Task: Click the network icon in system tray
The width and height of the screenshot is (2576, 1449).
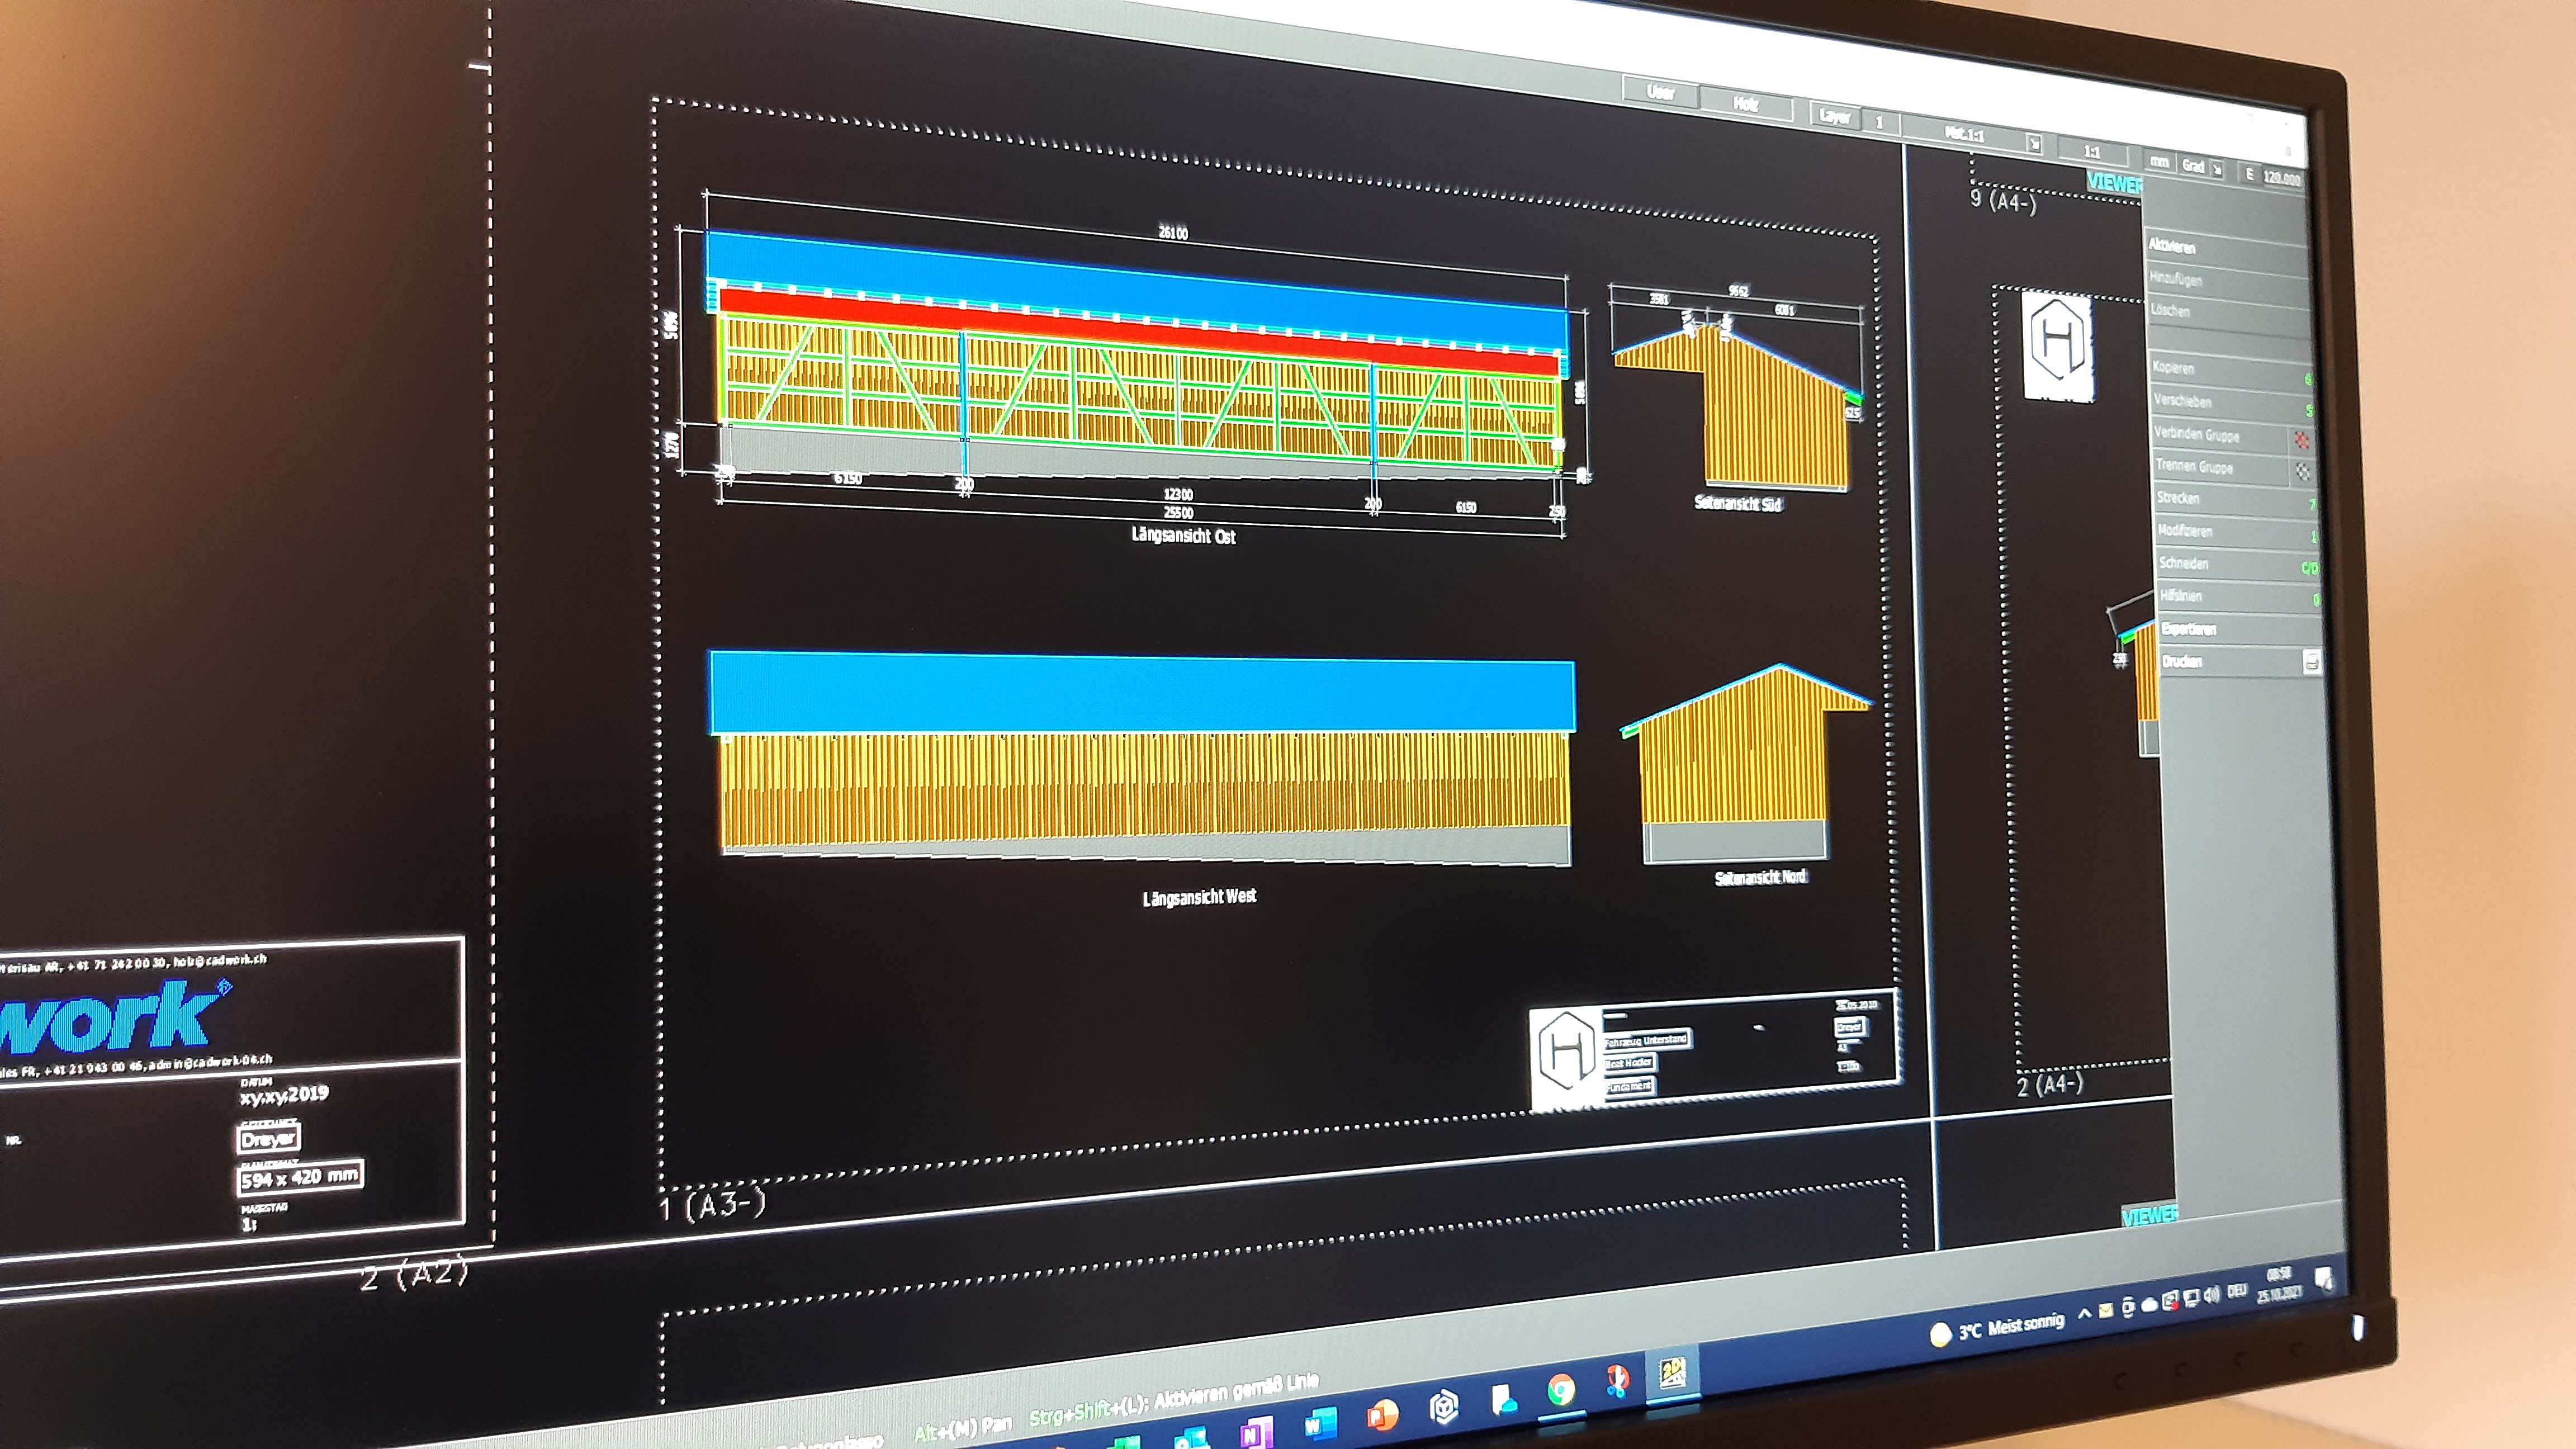Action: click(x=2192, y=1298)
